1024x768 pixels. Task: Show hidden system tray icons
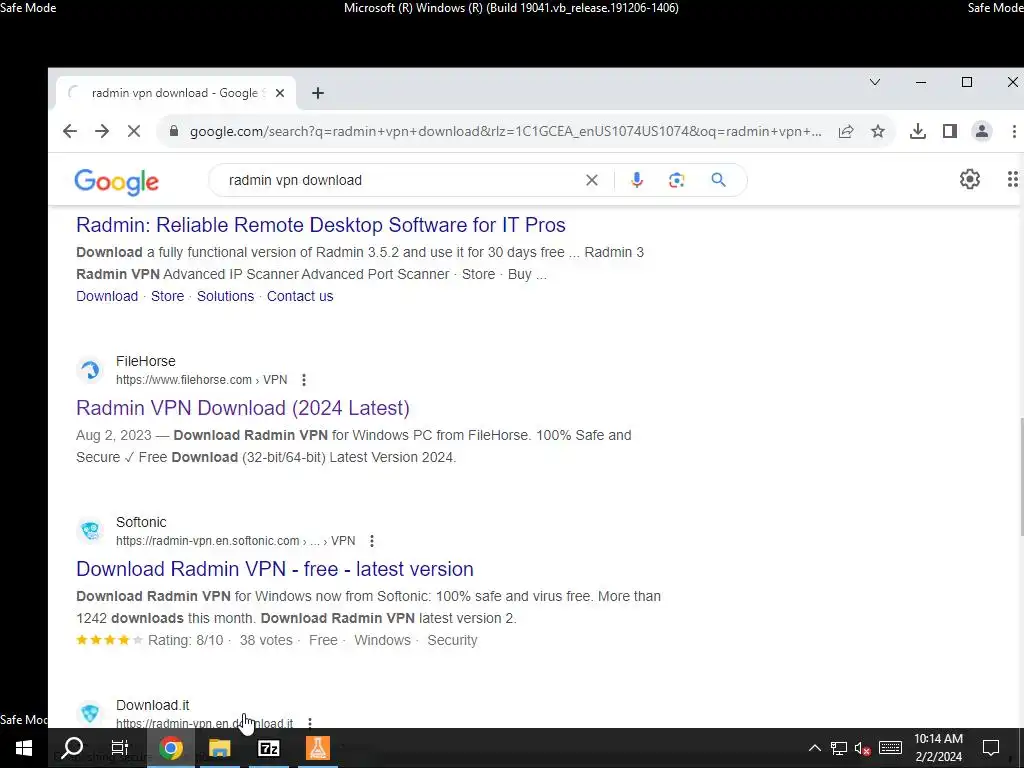click(814, 748)
